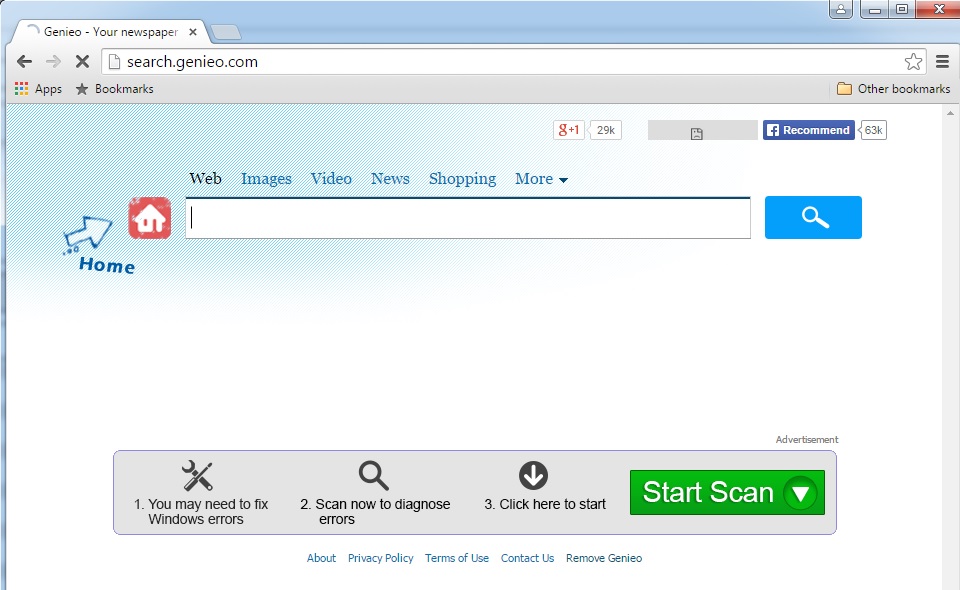
Task: Click the 63k Facebook recommend count
Action: click(x=873, y=130)
